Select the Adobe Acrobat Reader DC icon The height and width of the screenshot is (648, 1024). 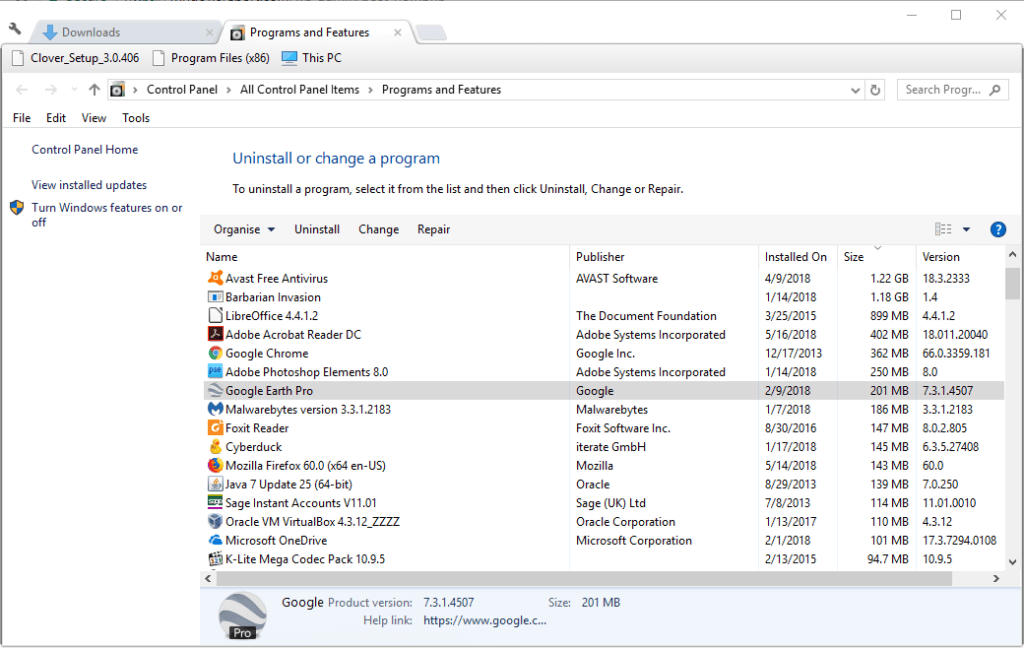(x=215, y=335)
